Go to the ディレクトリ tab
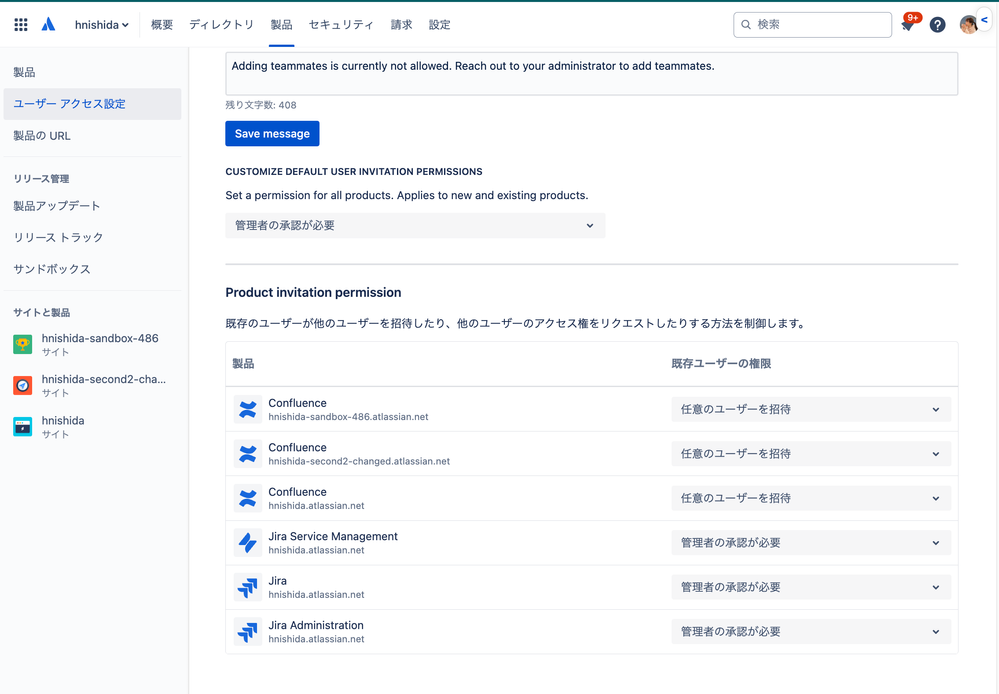 pyautogui.click(x=221, y=25)
